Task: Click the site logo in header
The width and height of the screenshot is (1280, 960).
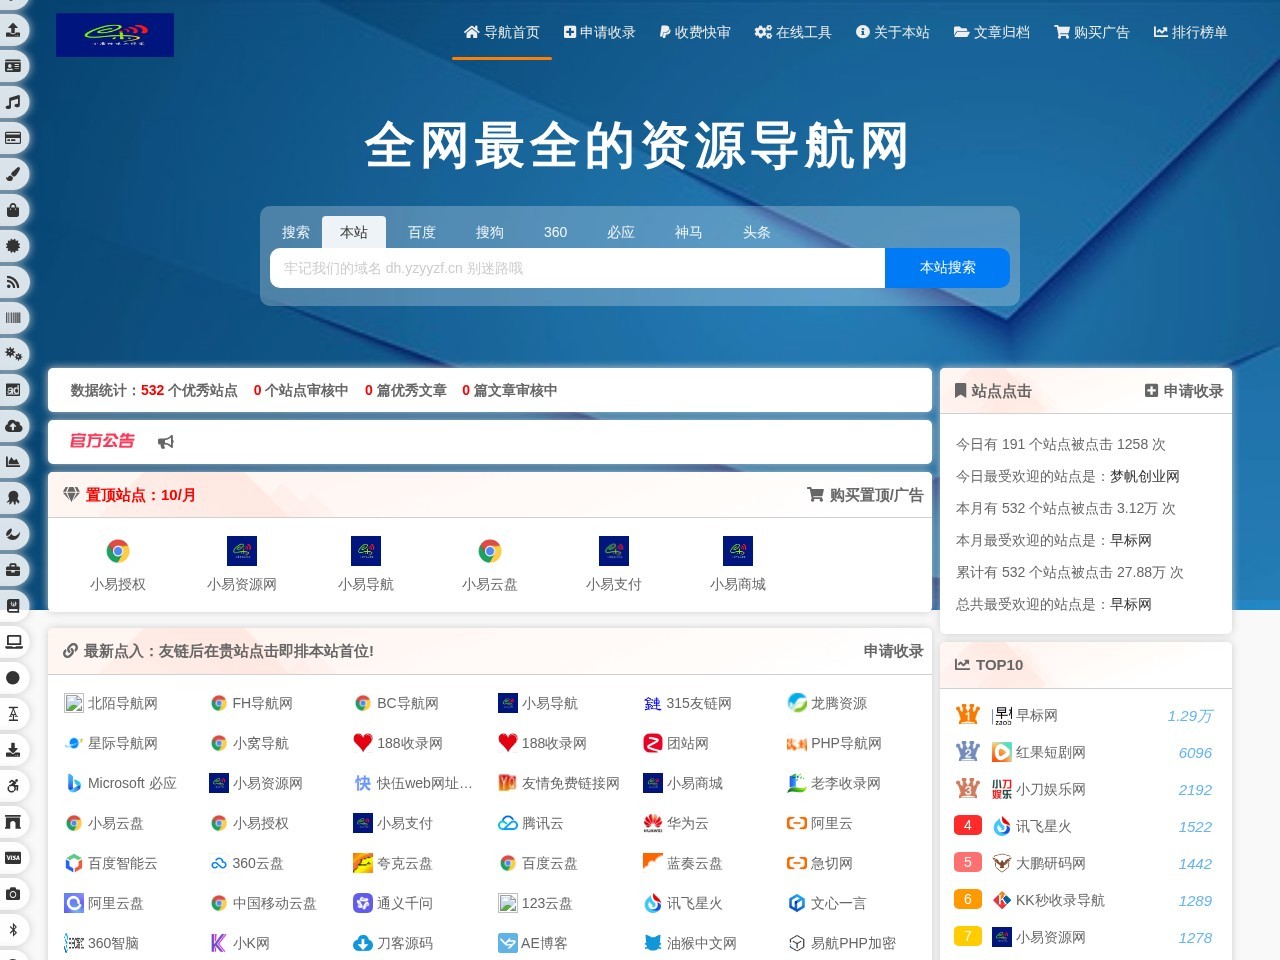Action: [115, 35]
